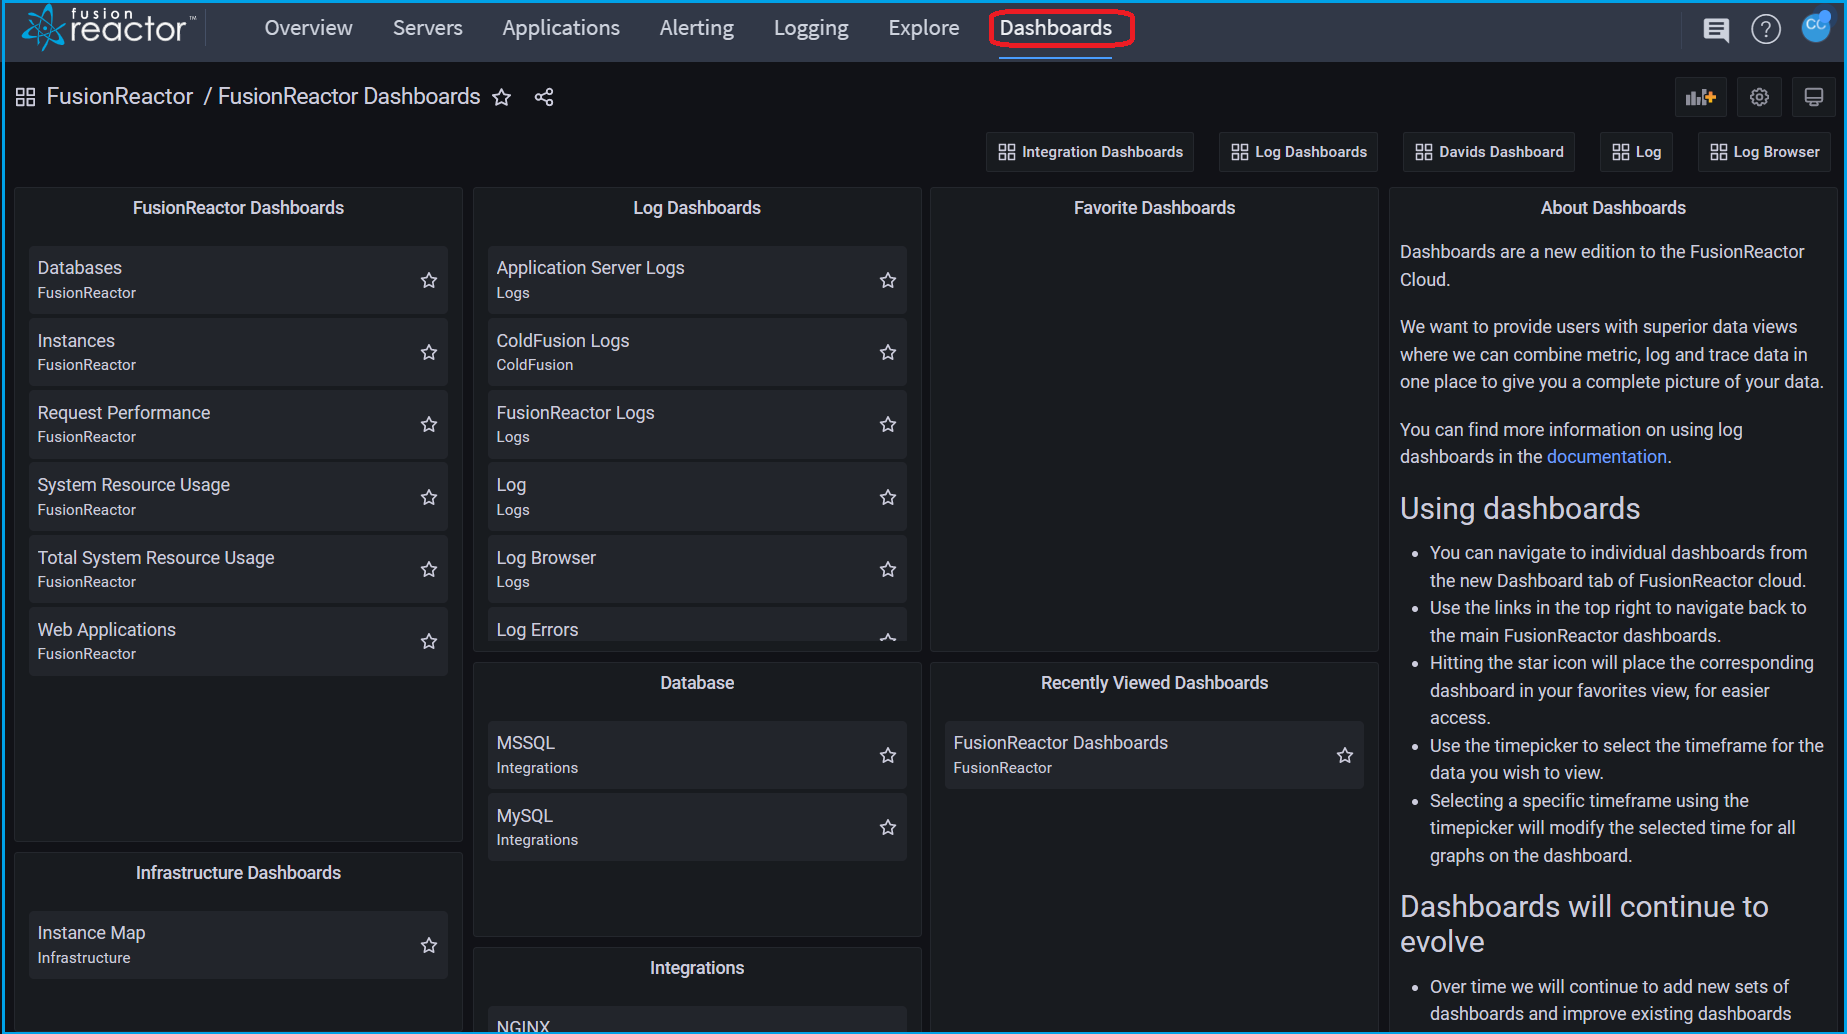Star the Log dashboard row

point(888,497)
